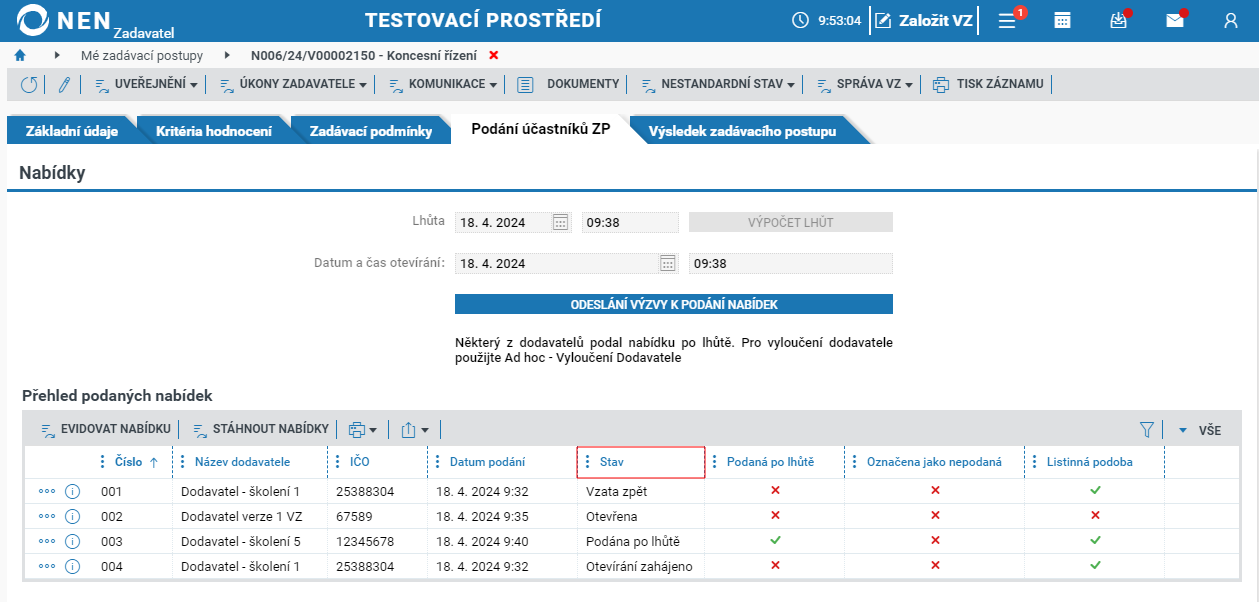Screen dimensions: 1259x602
Task: Open the user profile icon
Action: (x=1231, y=20)
